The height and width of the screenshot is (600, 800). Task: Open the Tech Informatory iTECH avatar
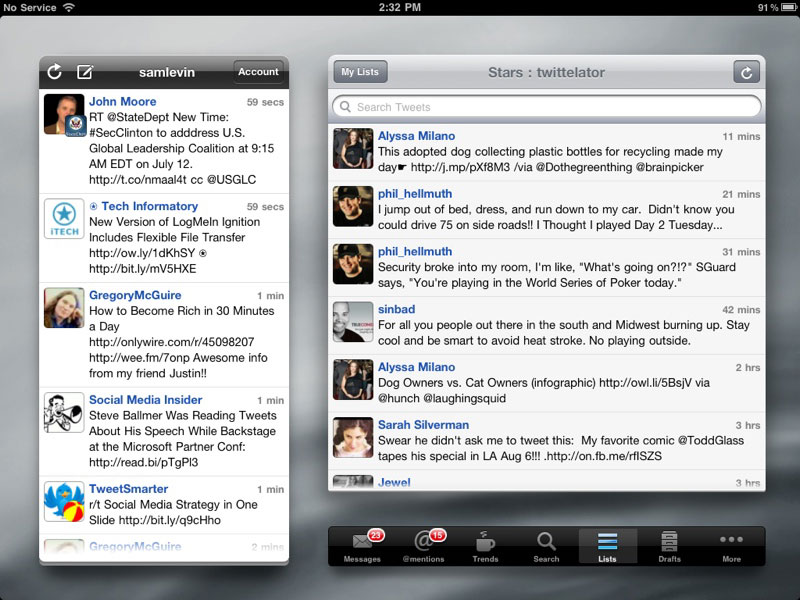[64, 219]
